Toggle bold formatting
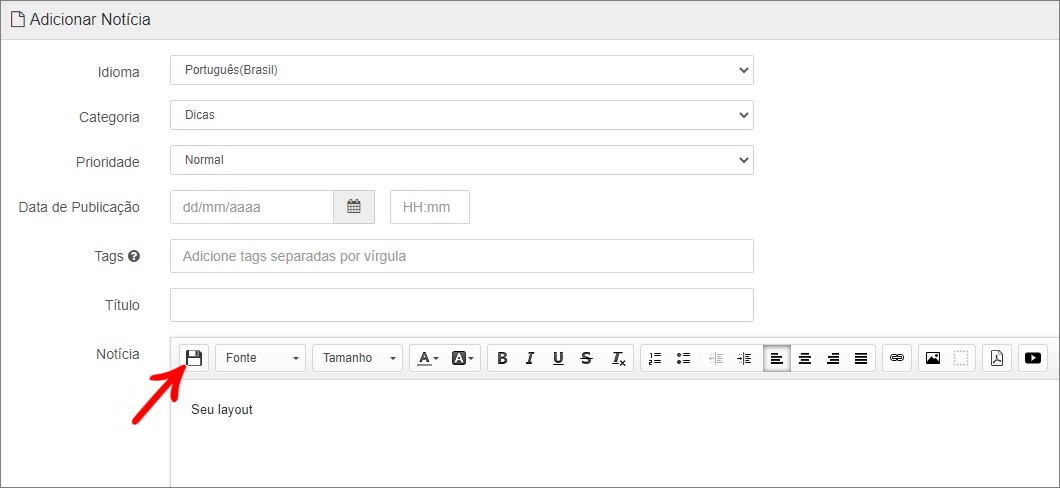The width and height of the screenshot is (1060, 488). point(502,358)
